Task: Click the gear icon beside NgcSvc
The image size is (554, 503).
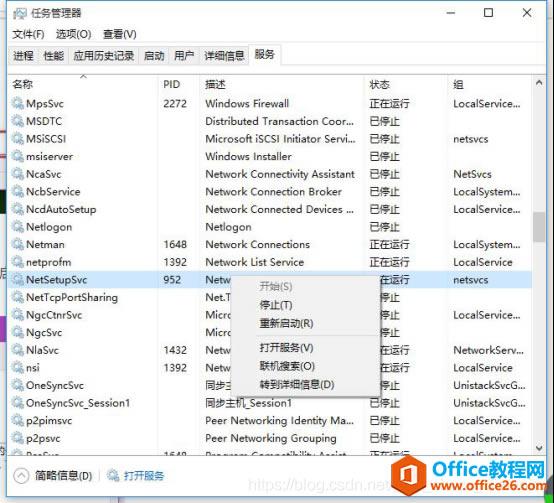Action: [x=17, y=332]
